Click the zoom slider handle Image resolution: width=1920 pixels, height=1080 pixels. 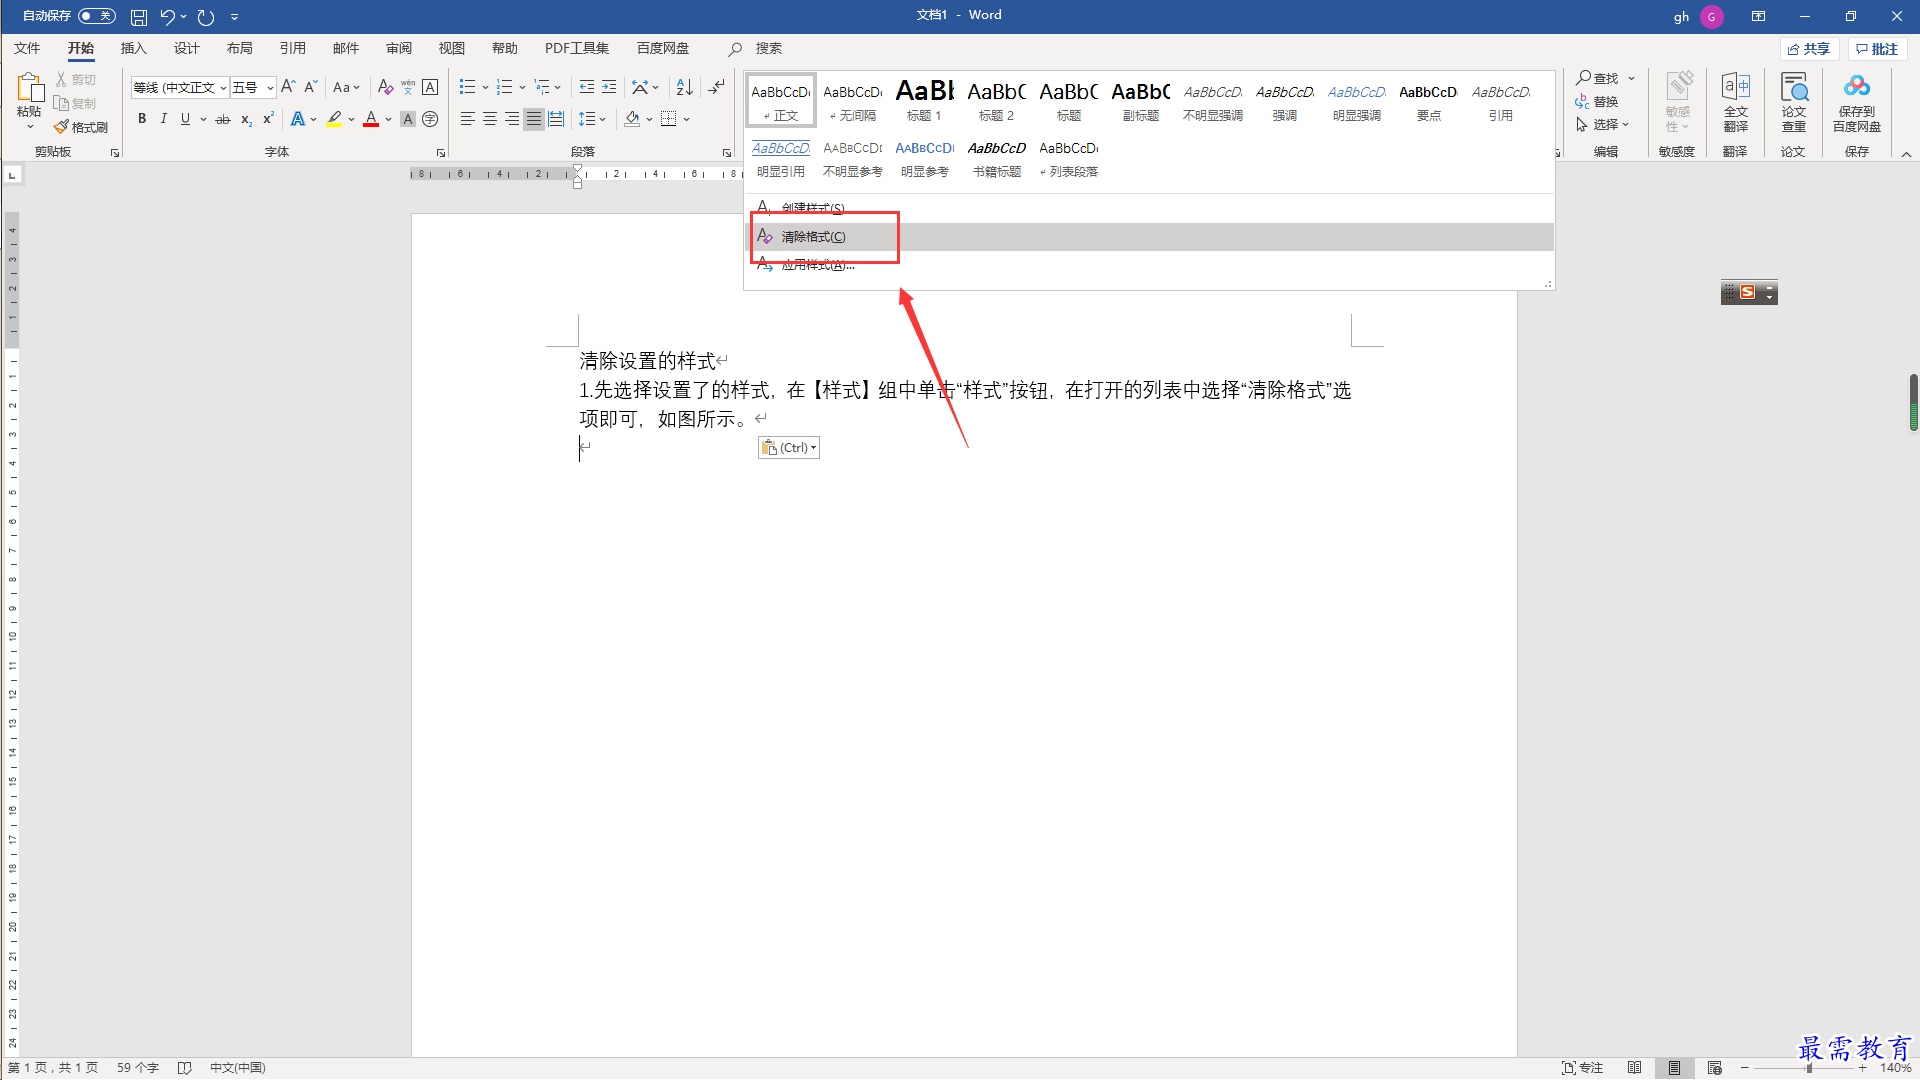(1809, 1068)
